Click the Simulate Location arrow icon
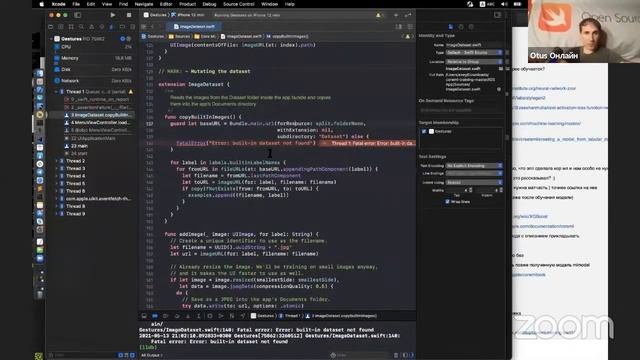Image resolution: width=640 pixels, height=360 pixels. tap(242, 316)
